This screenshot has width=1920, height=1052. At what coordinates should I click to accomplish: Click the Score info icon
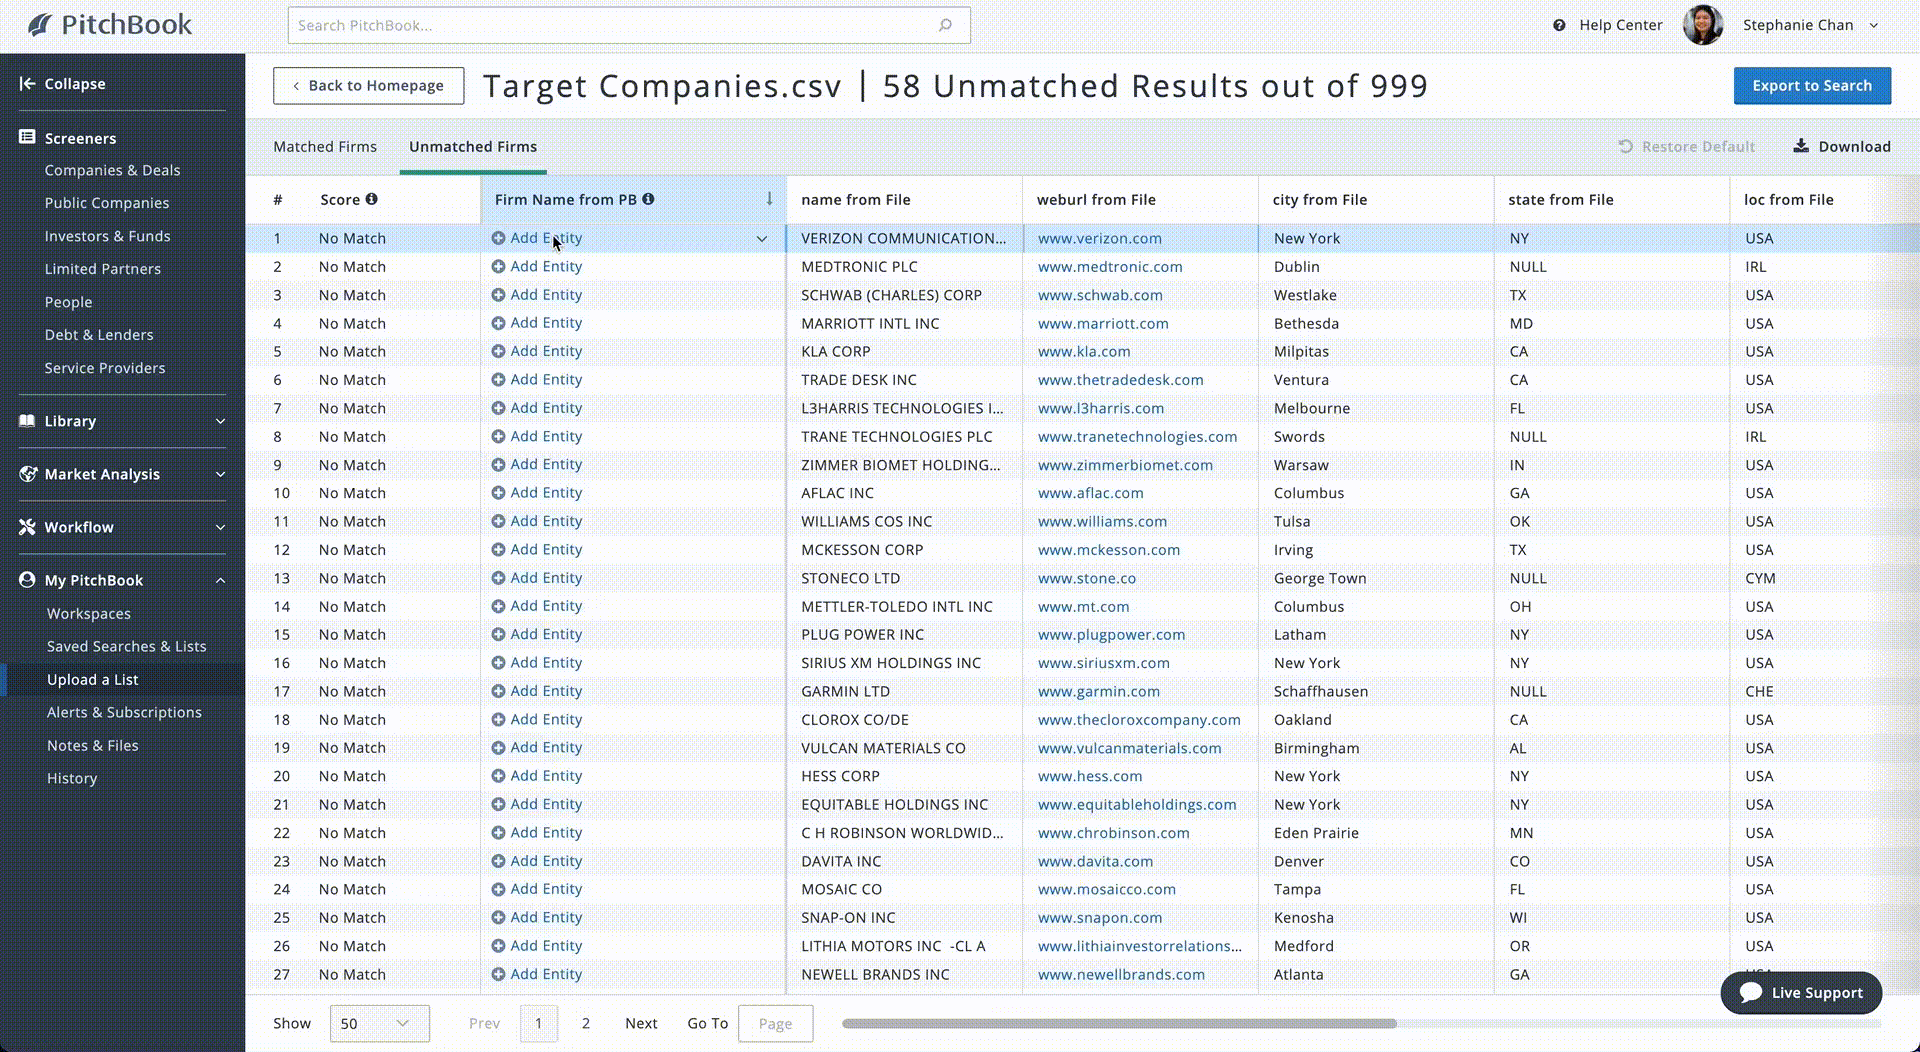click(x=371, y=199)
